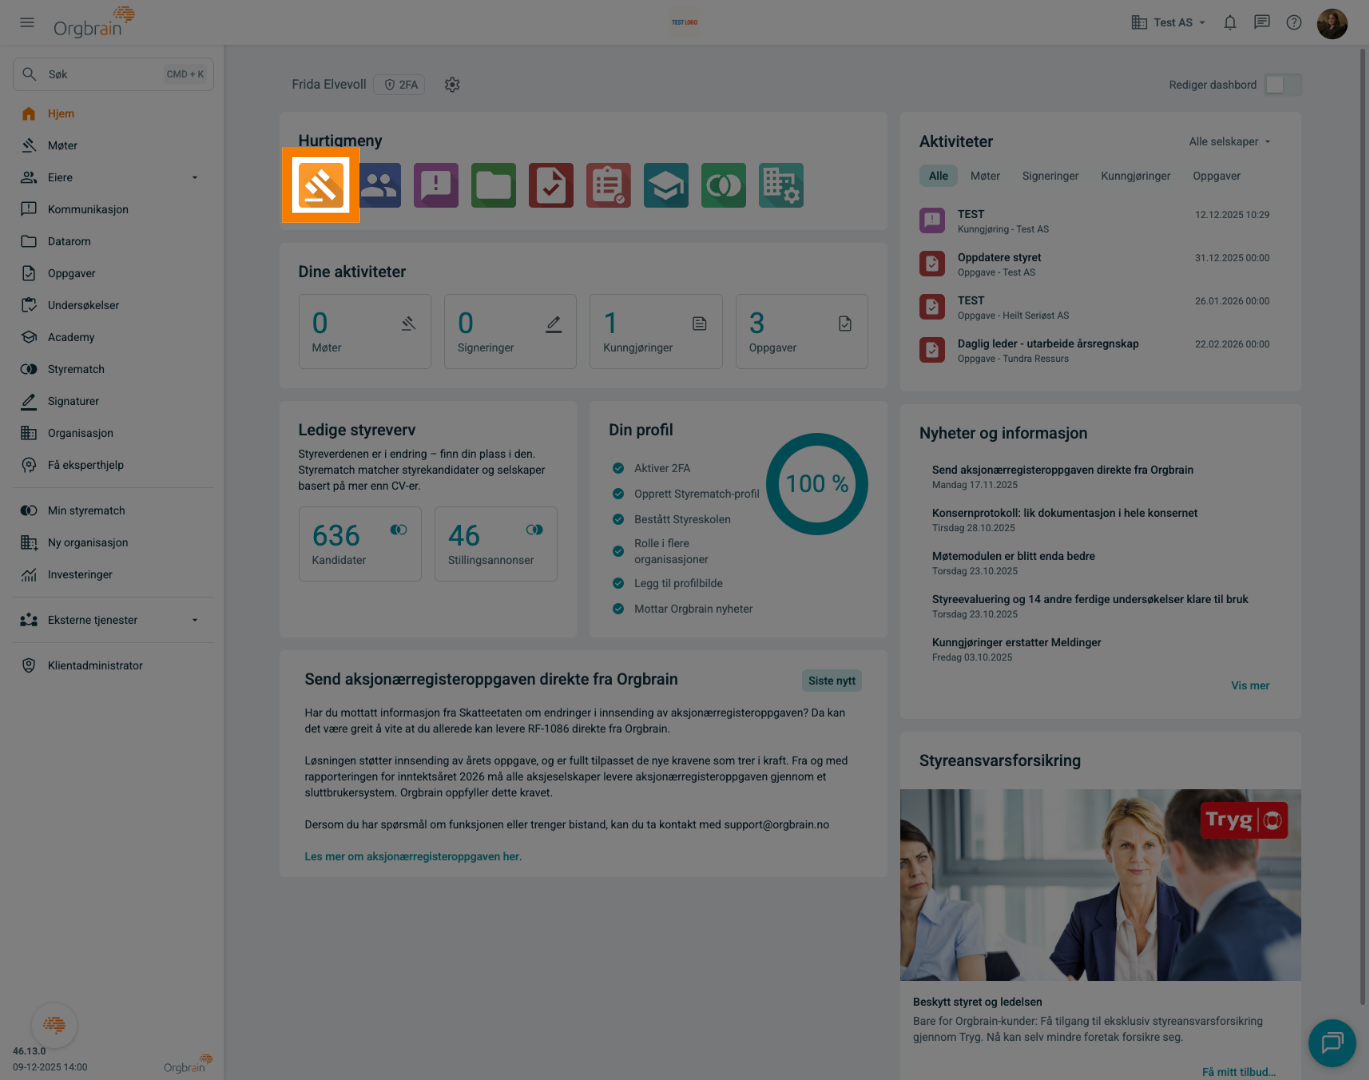Click the Mottar Orgbrain nyheter checkmark item

pos(682,609)
